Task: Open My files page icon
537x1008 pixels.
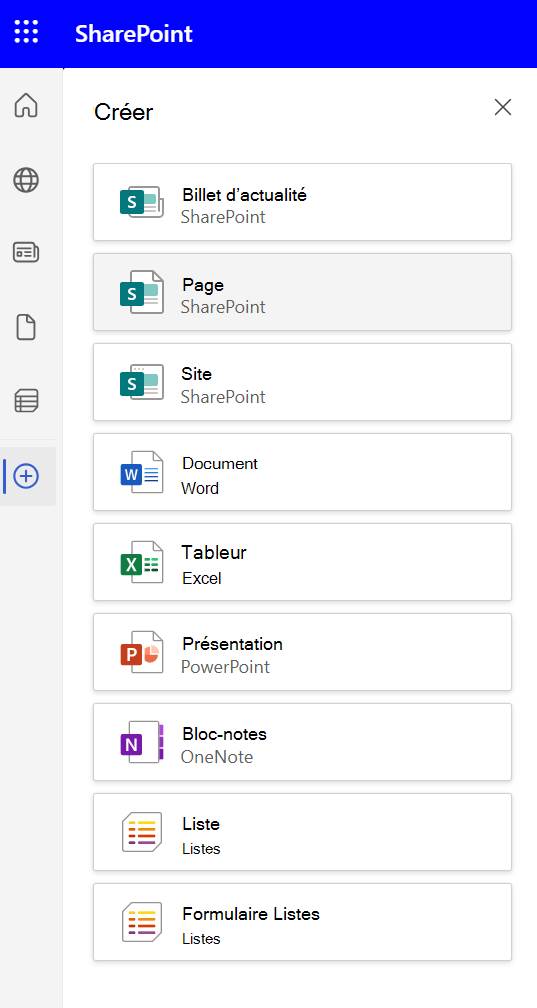Action: pos(26,328)
